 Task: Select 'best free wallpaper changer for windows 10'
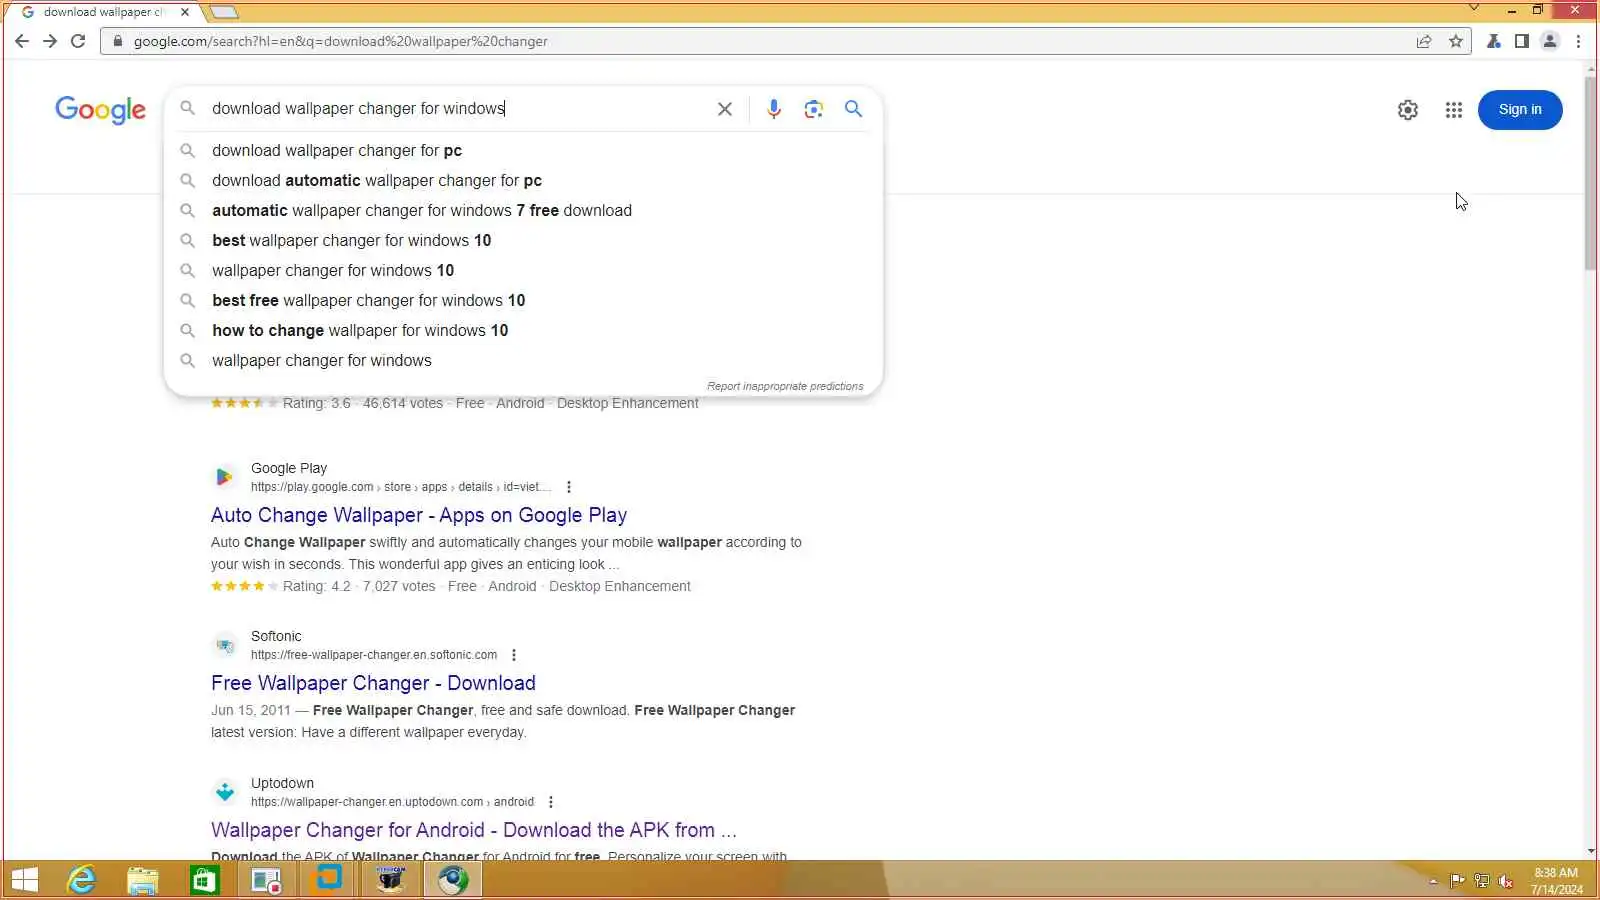tap(523, 300)
